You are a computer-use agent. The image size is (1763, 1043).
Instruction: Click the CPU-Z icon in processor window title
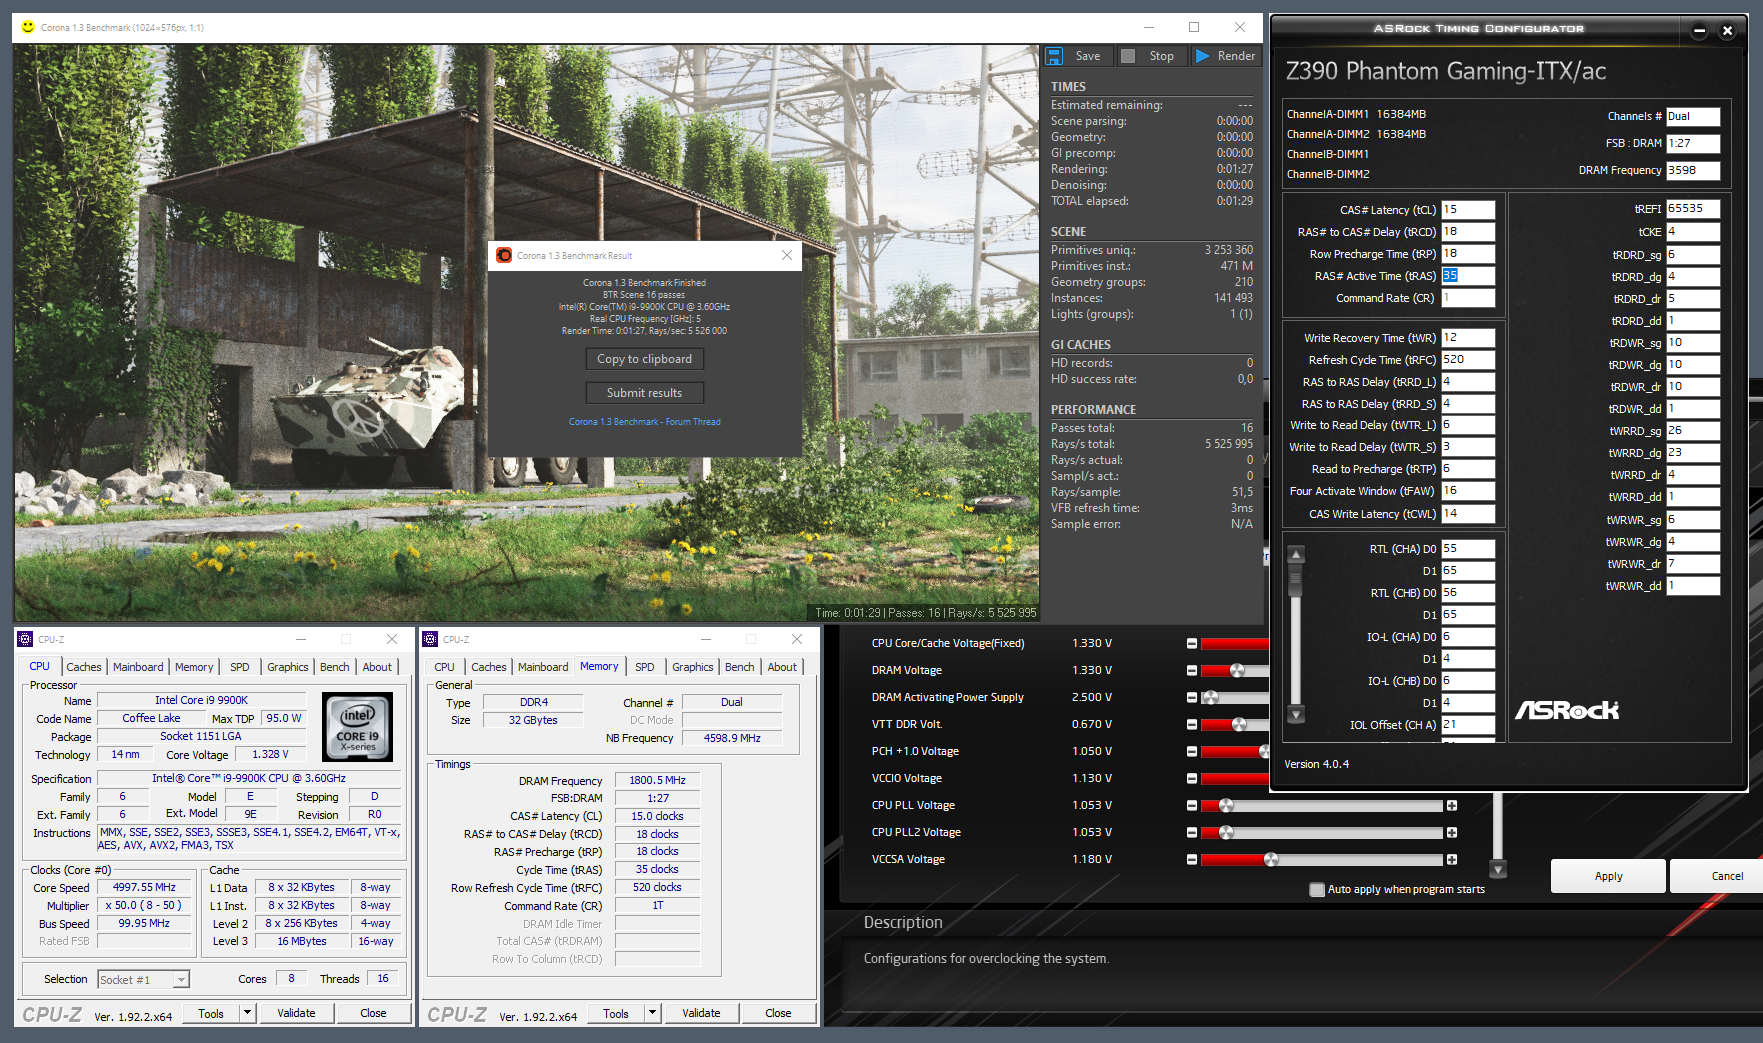pyautogui.click(x=26, y=639)
